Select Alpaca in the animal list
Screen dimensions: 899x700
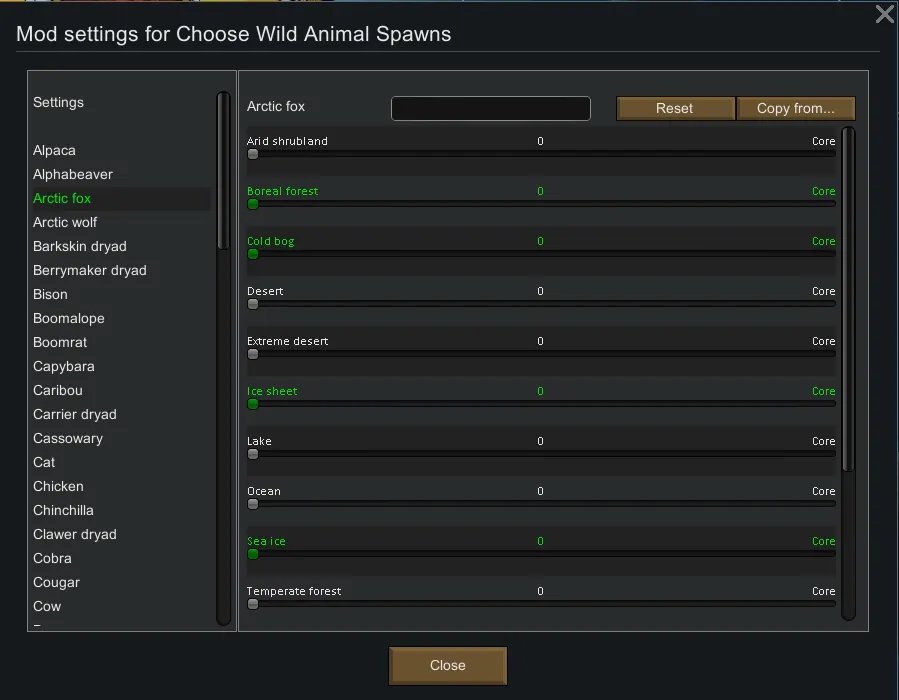[x=54, y=150]
